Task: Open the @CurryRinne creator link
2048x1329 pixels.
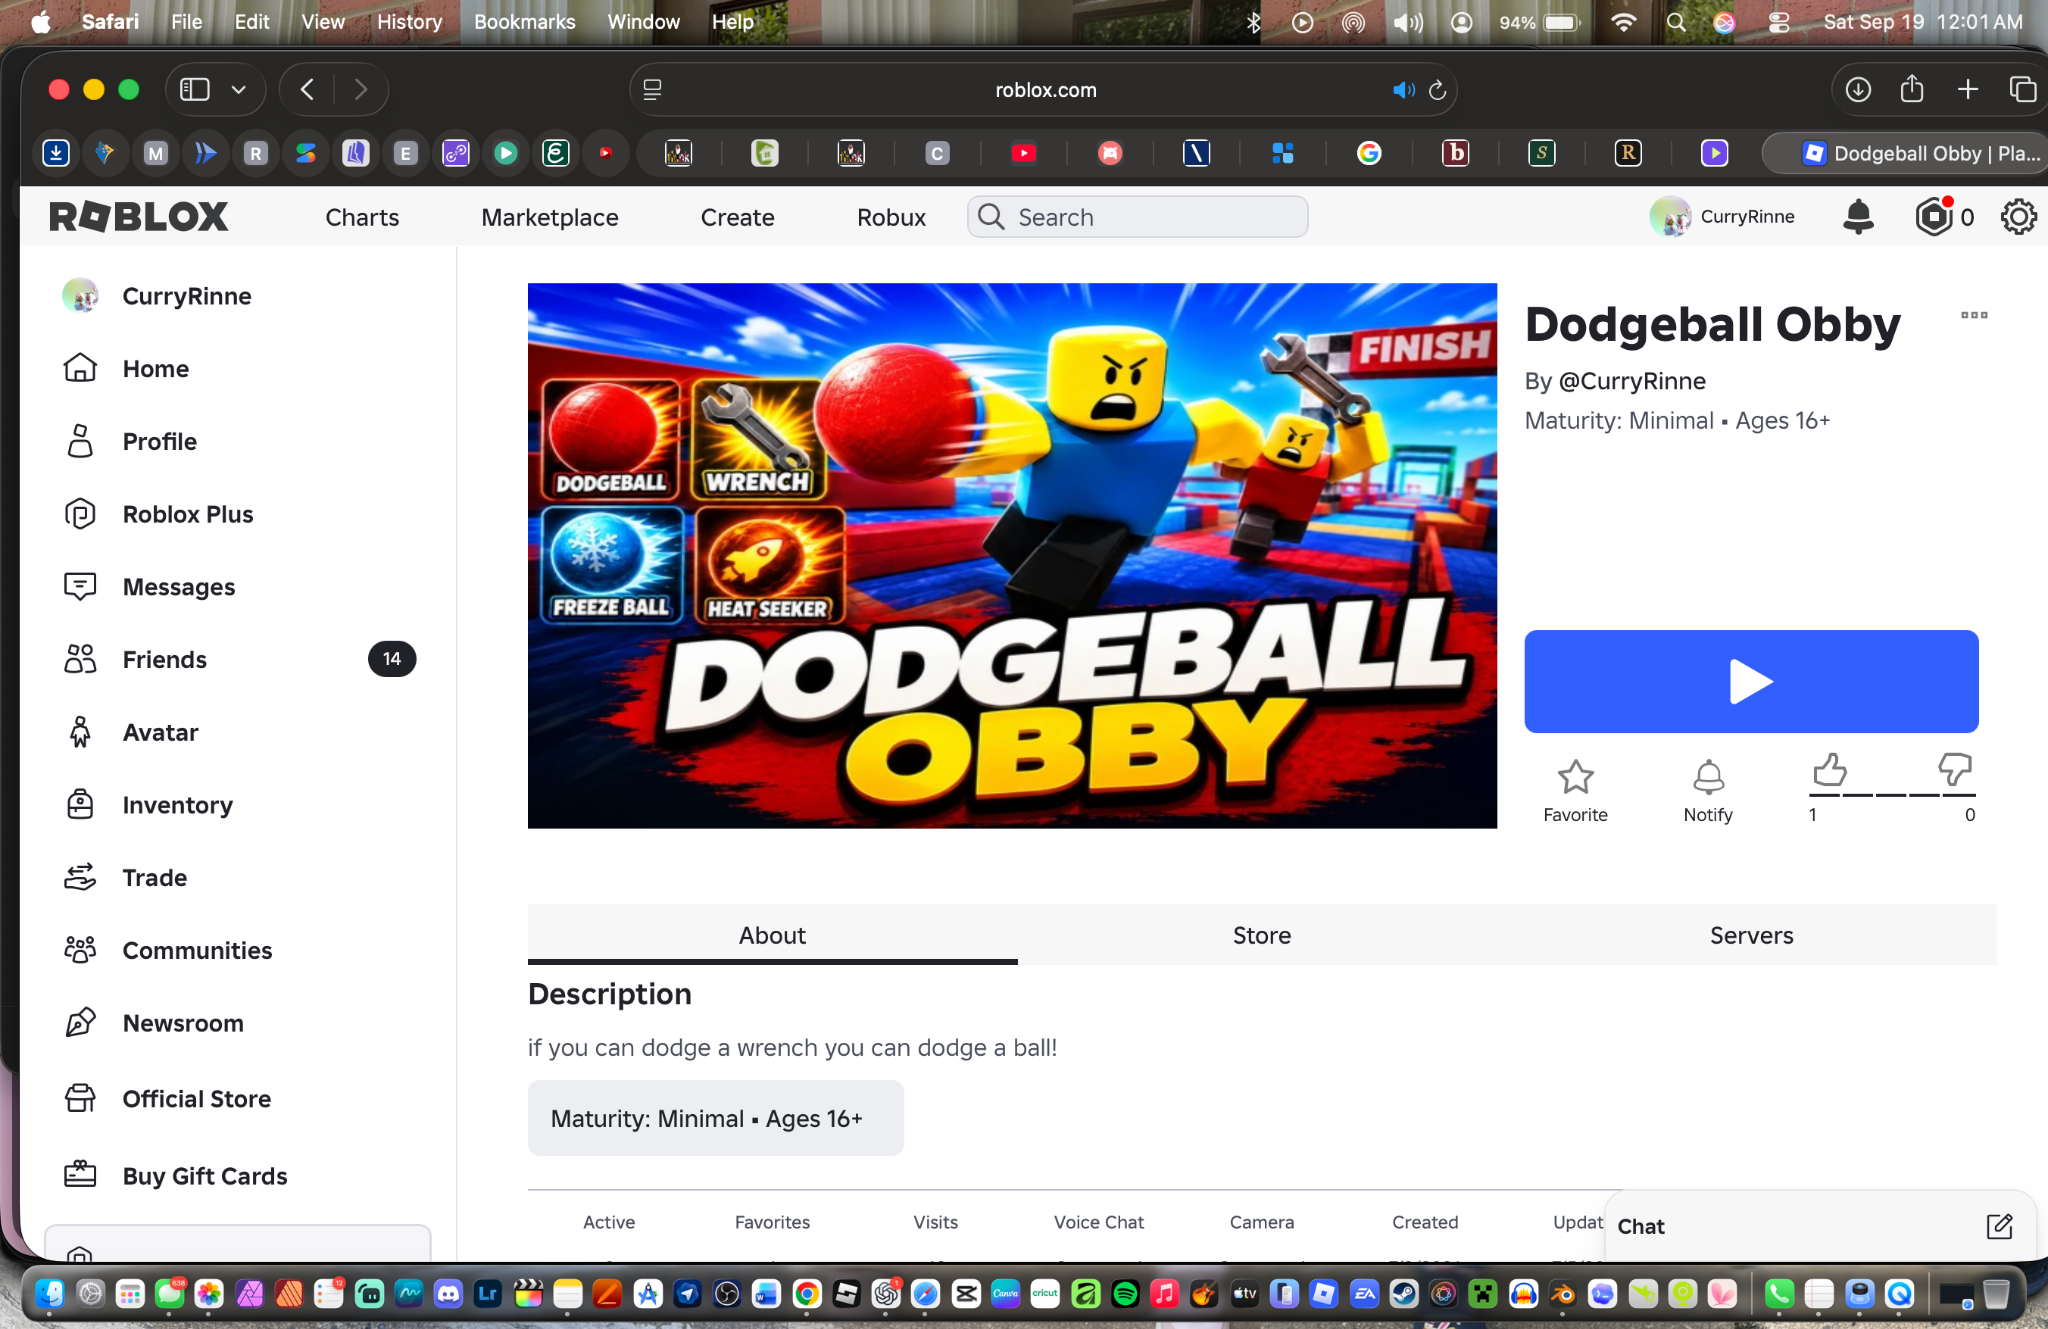Action: (x=1632, y=381)
